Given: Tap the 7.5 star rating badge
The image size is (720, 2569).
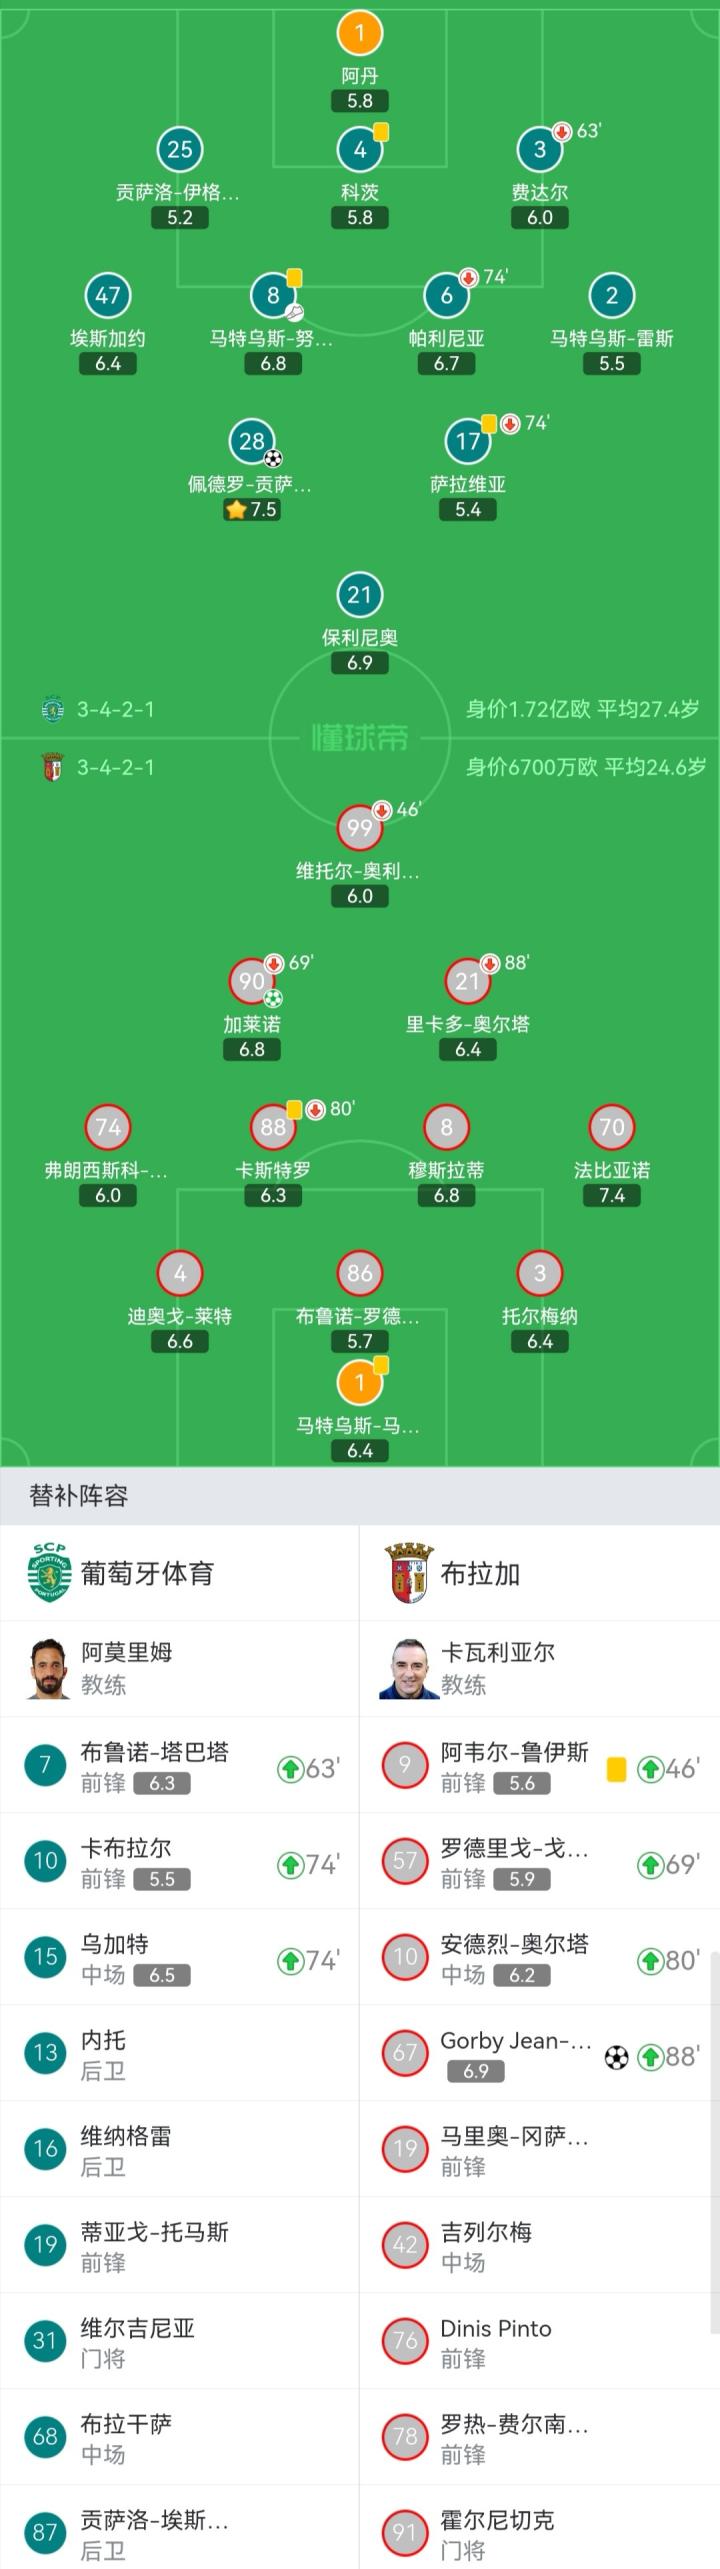Looking at the screenshot, I should [252, 510].
